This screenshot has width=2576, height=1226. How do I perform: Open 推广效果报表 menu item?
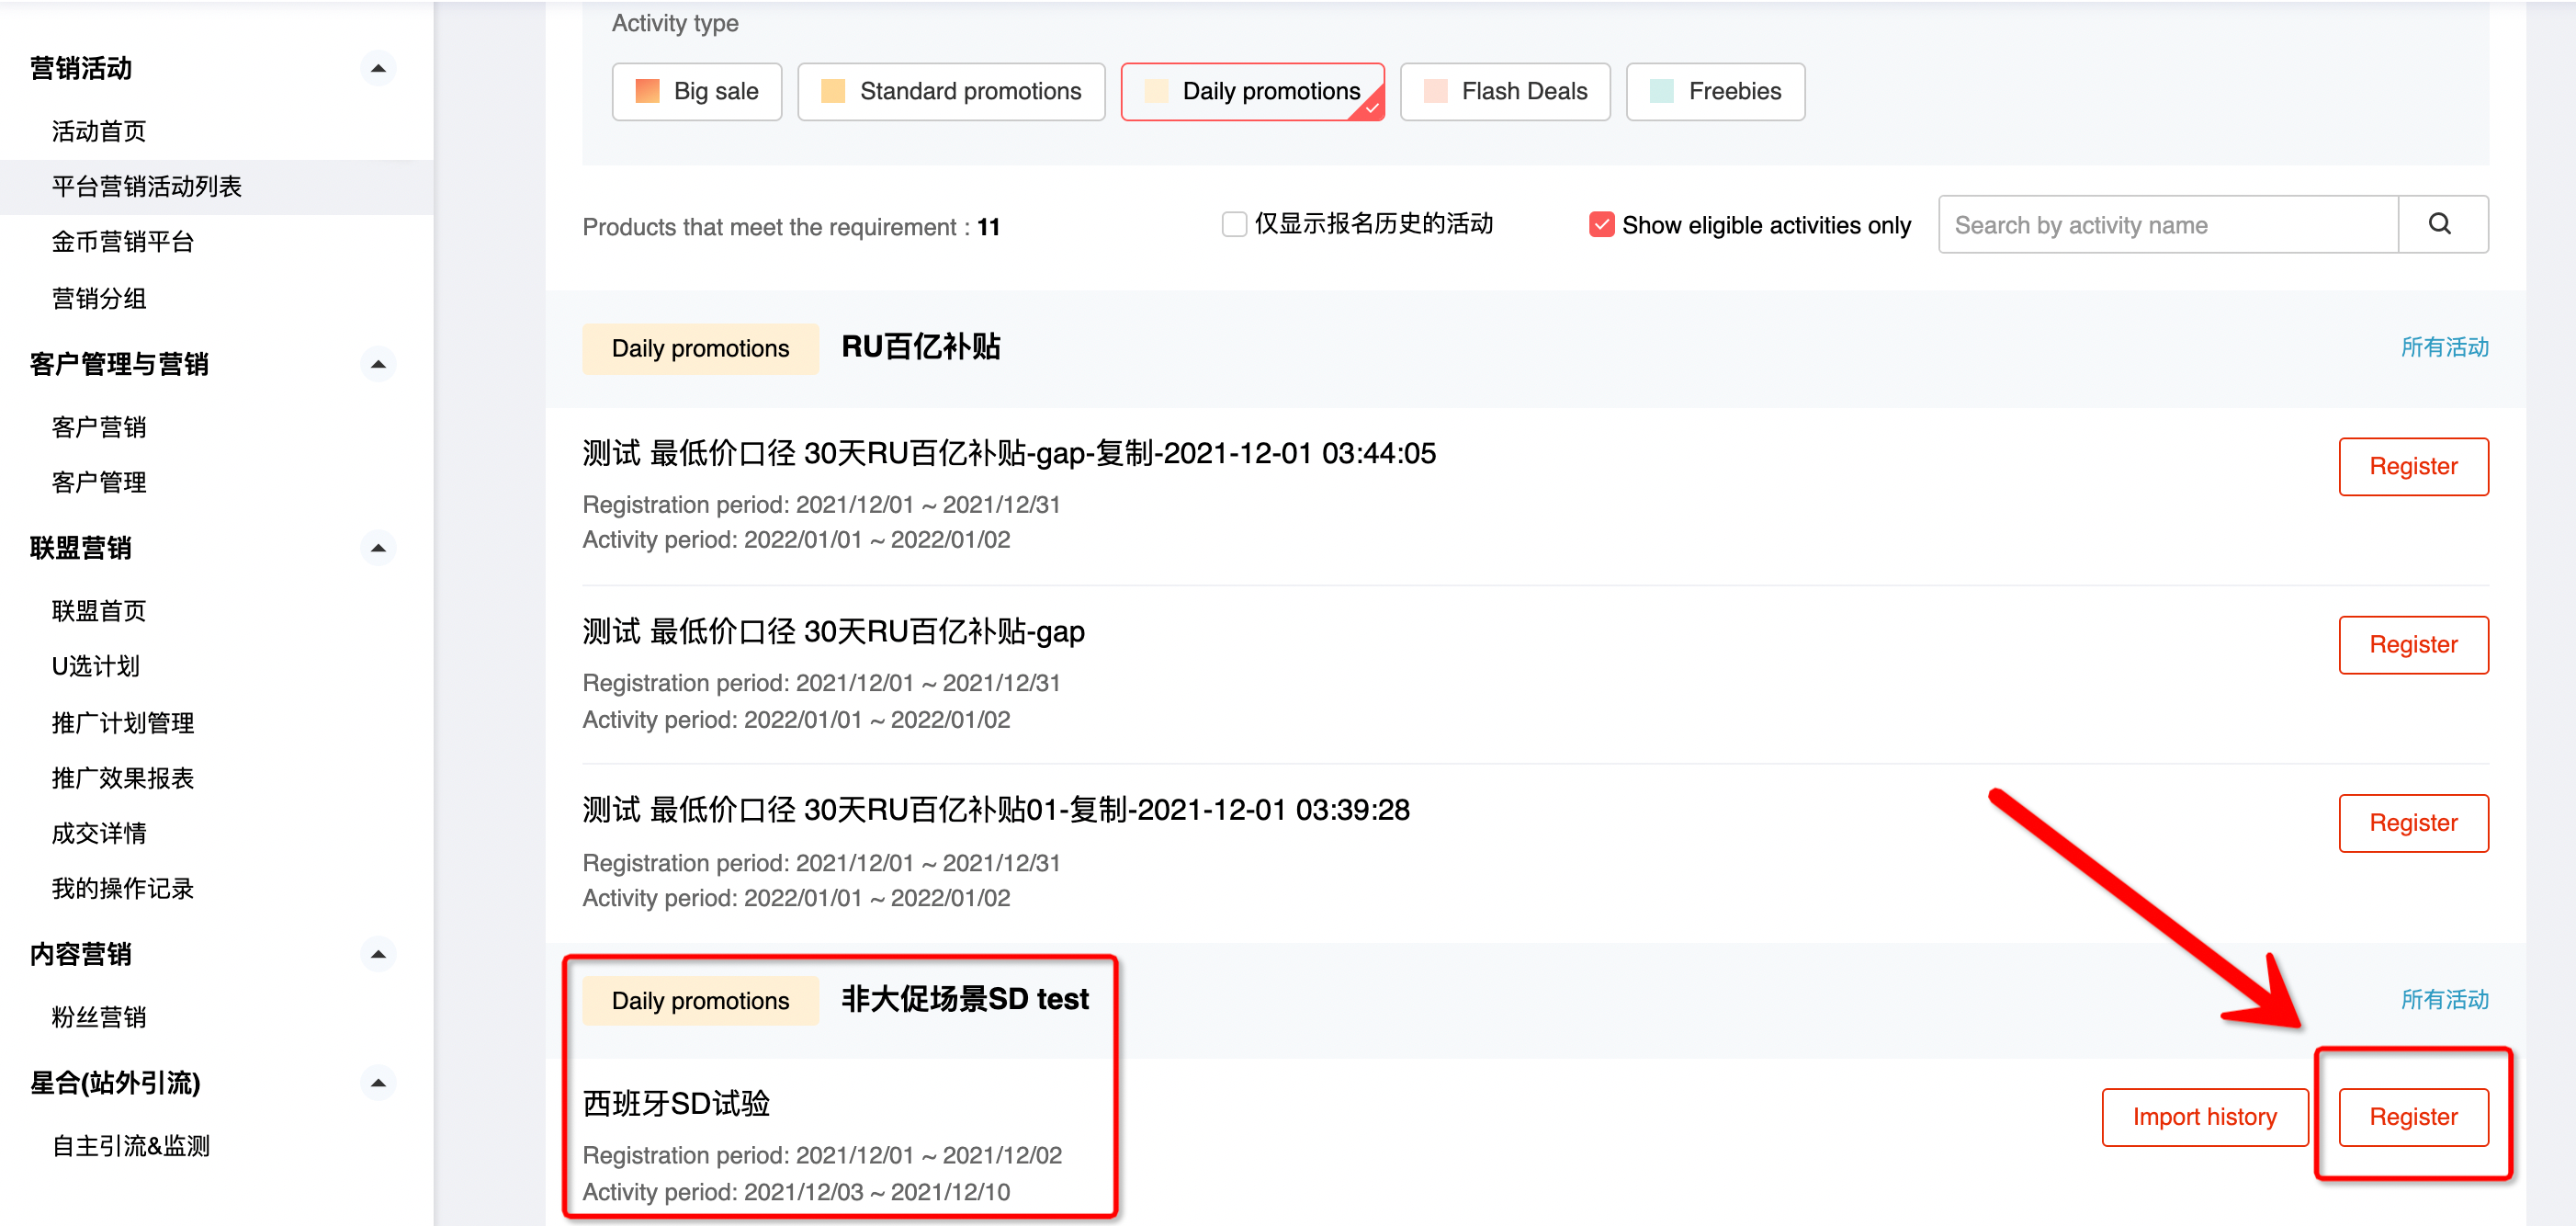[x=123, y=778]
